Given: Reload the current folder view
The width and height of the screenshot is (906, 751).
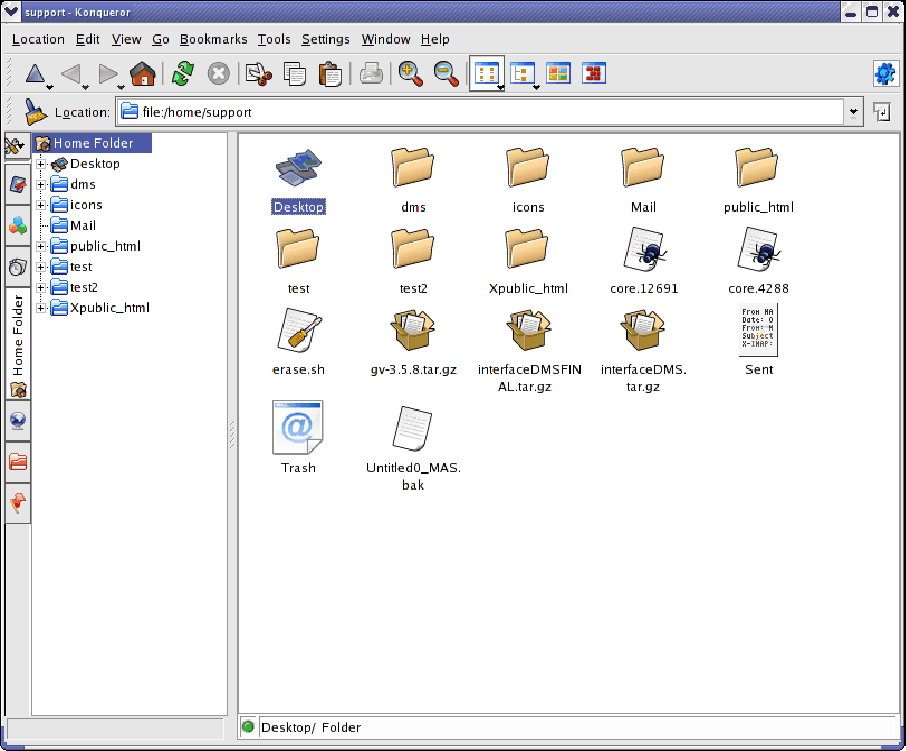Looking at the screenshot, I should [x=183, y=73].
